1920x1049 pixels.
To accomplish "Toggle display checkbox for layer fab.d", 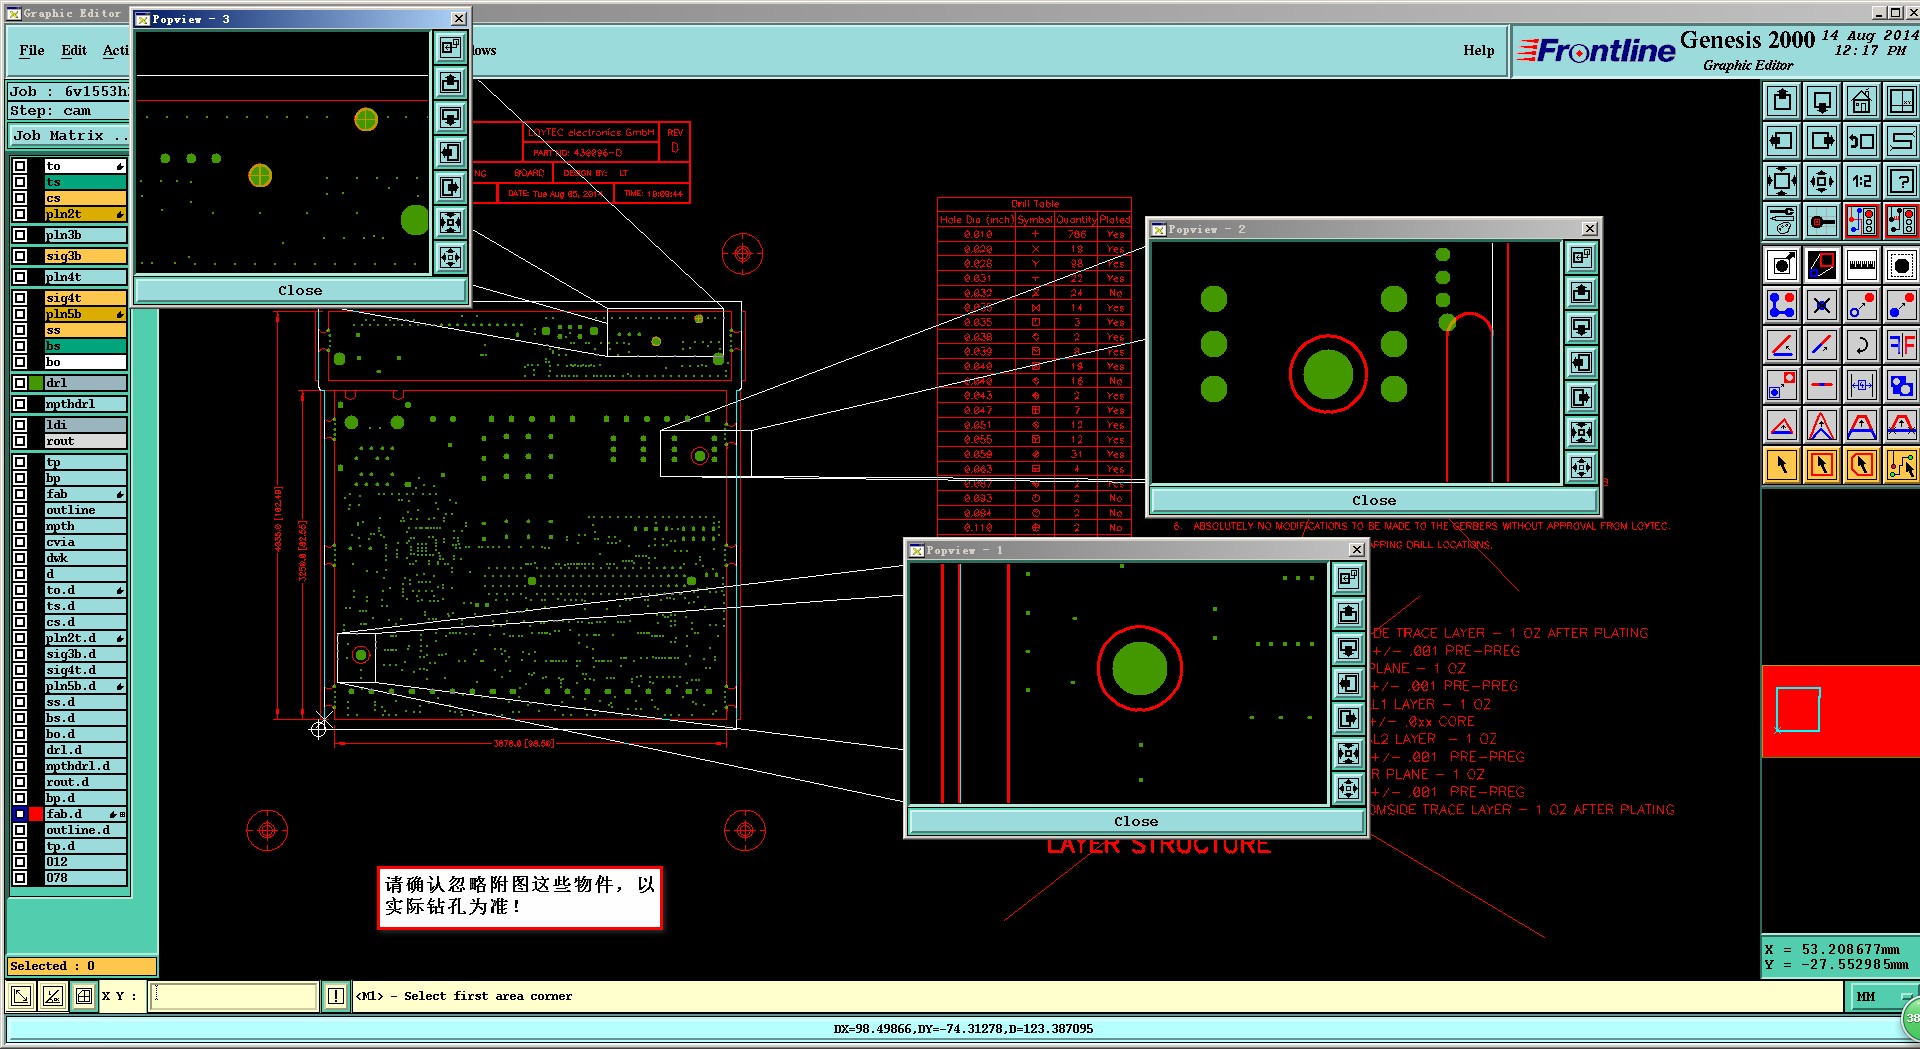I will [20, 814].
